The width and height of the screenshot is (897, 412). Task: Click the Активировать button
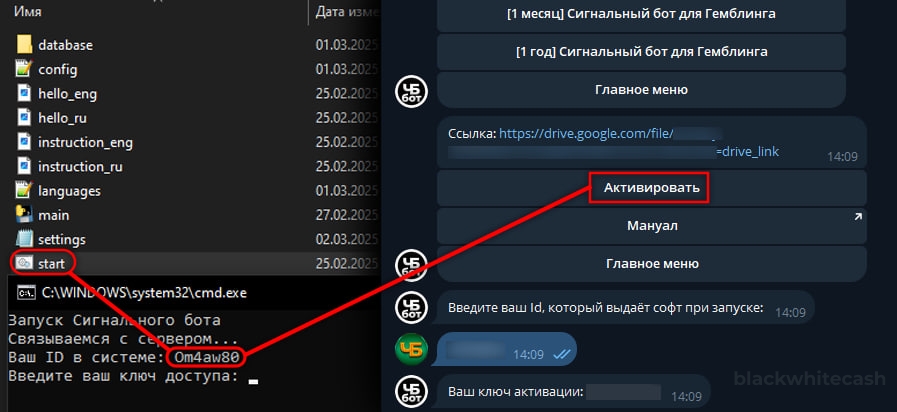(652, 188)
